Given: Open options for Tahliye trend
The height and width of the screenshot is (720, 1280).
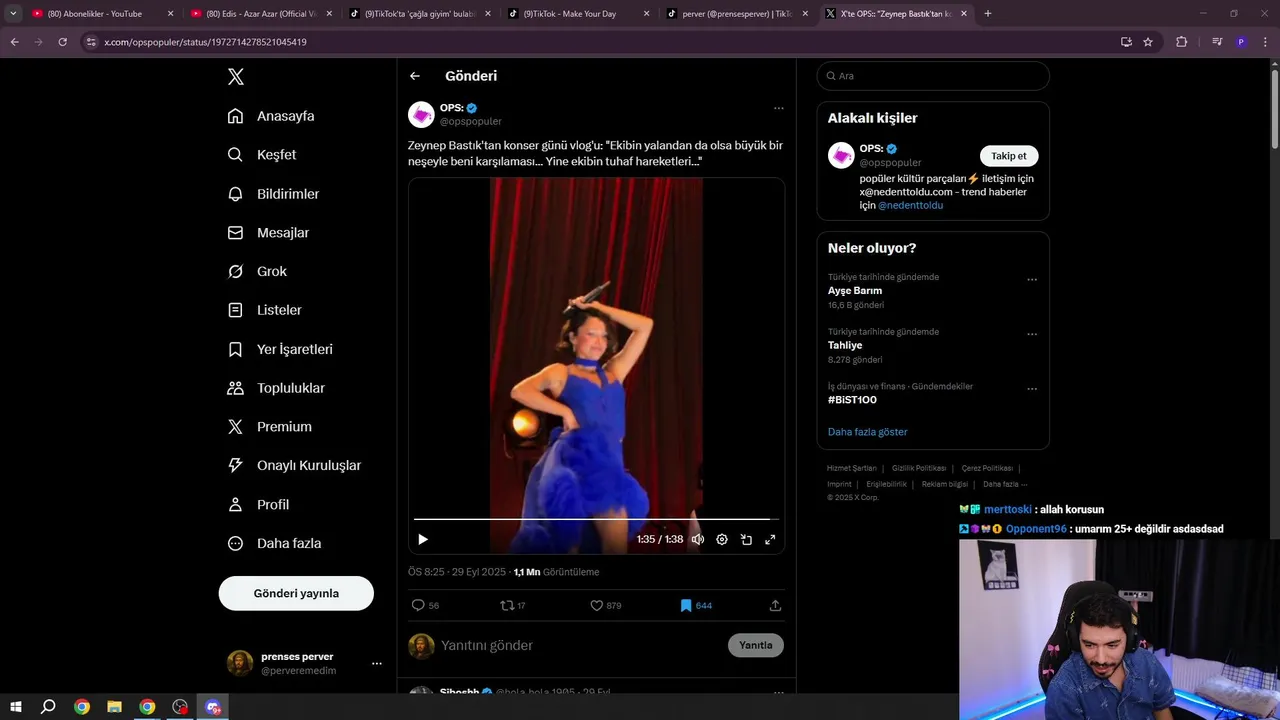Looking at the screenshot, I should 1032,334.
